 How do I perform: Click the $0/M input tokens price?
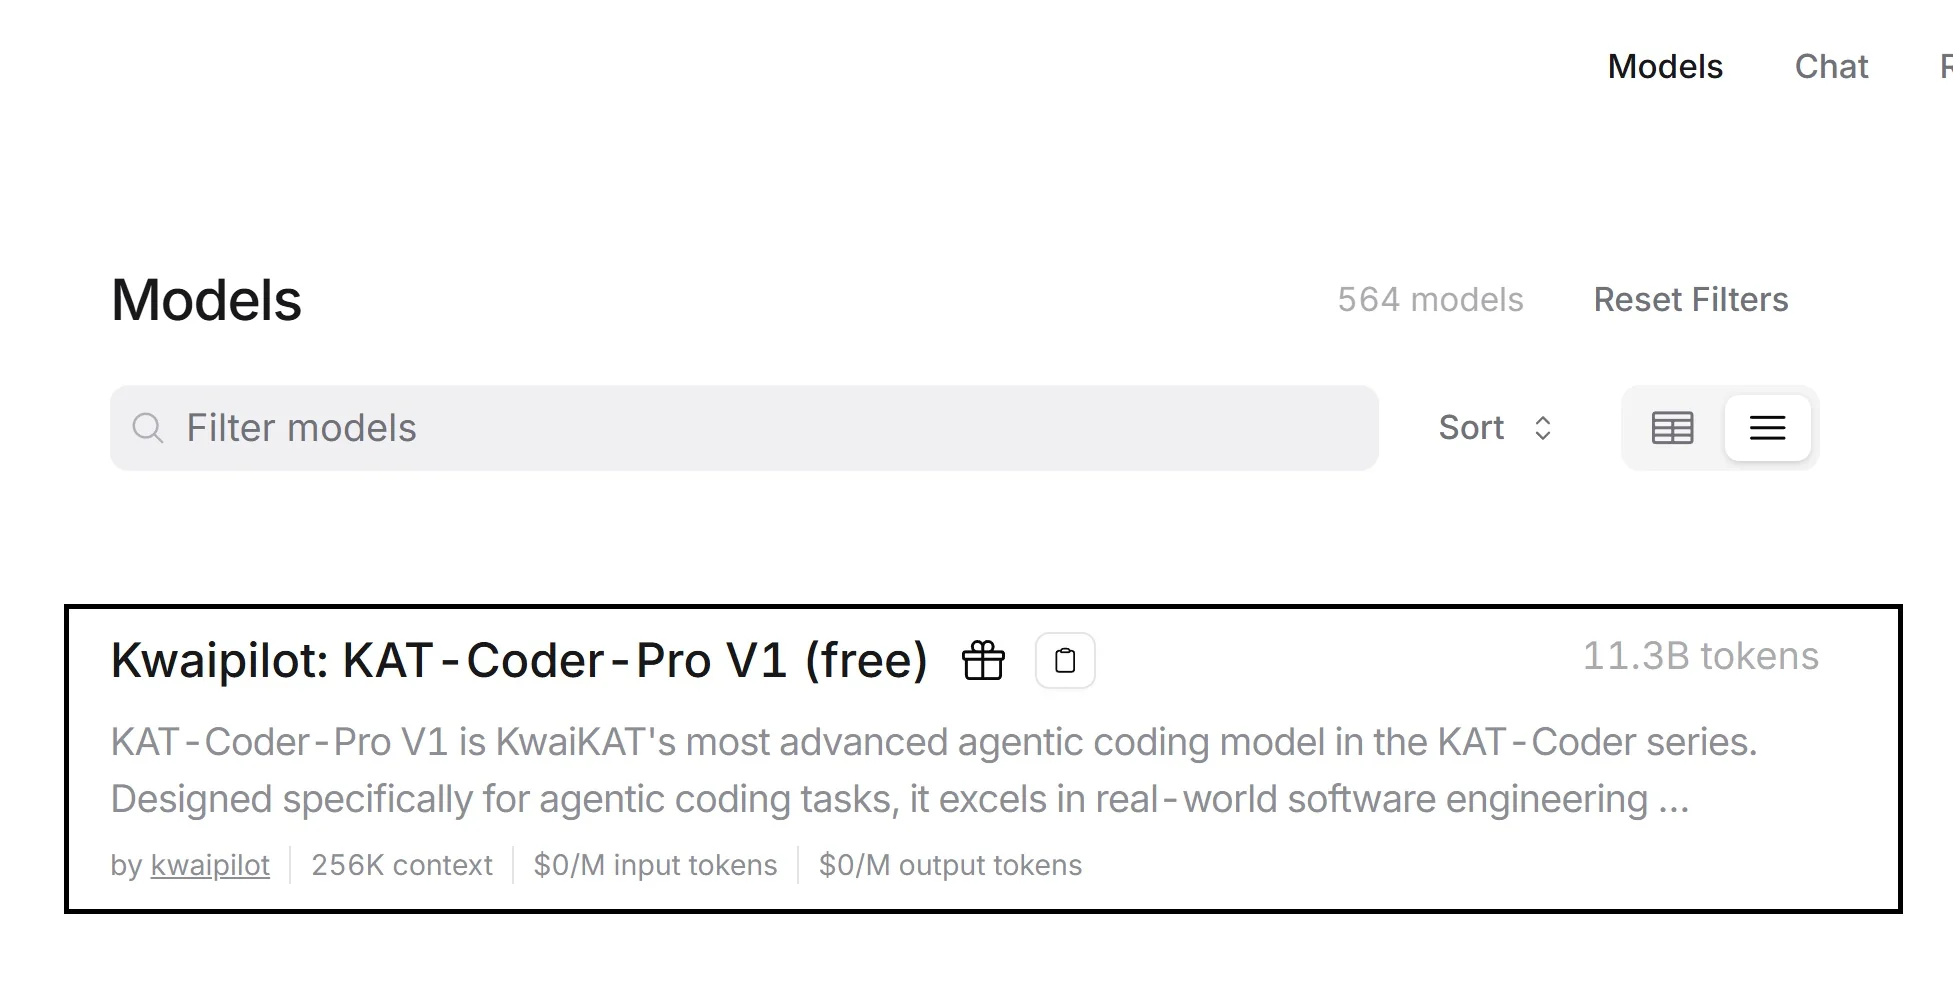tap(655, 865)
